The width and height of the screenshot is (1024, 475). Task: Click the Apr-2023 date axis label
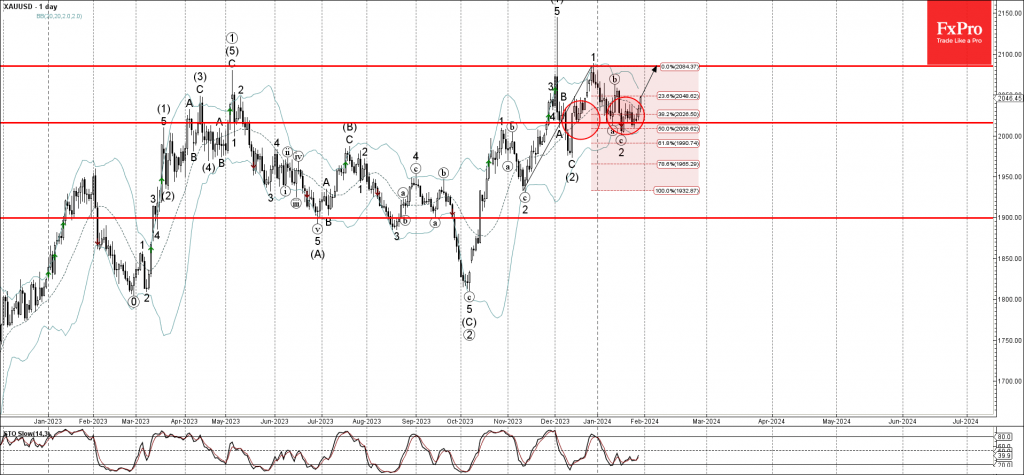click(185, 421)
